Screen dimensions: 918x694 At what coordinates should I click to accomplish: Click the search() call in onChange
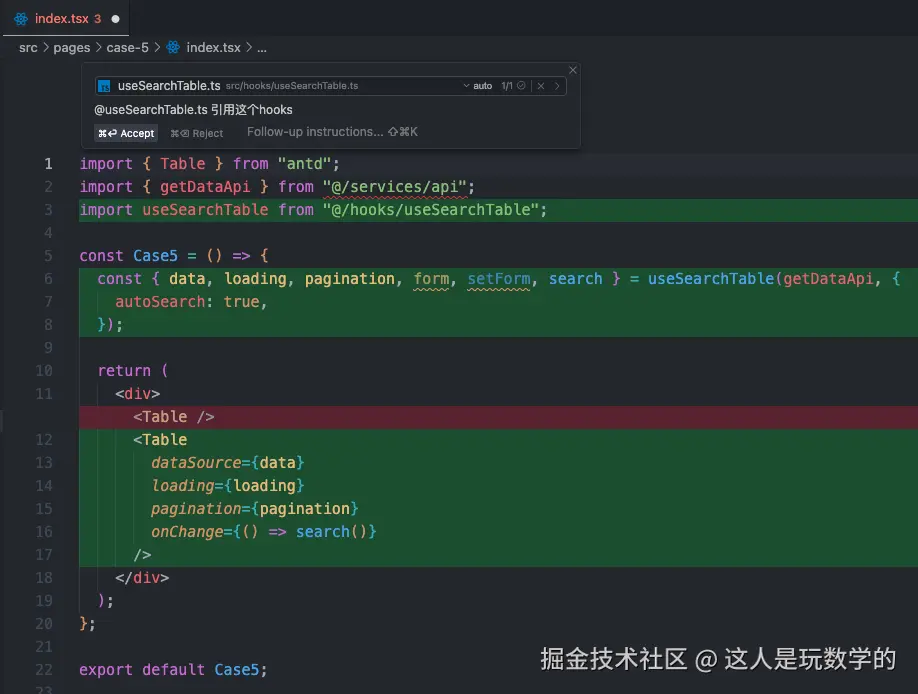tap(331, 532)
